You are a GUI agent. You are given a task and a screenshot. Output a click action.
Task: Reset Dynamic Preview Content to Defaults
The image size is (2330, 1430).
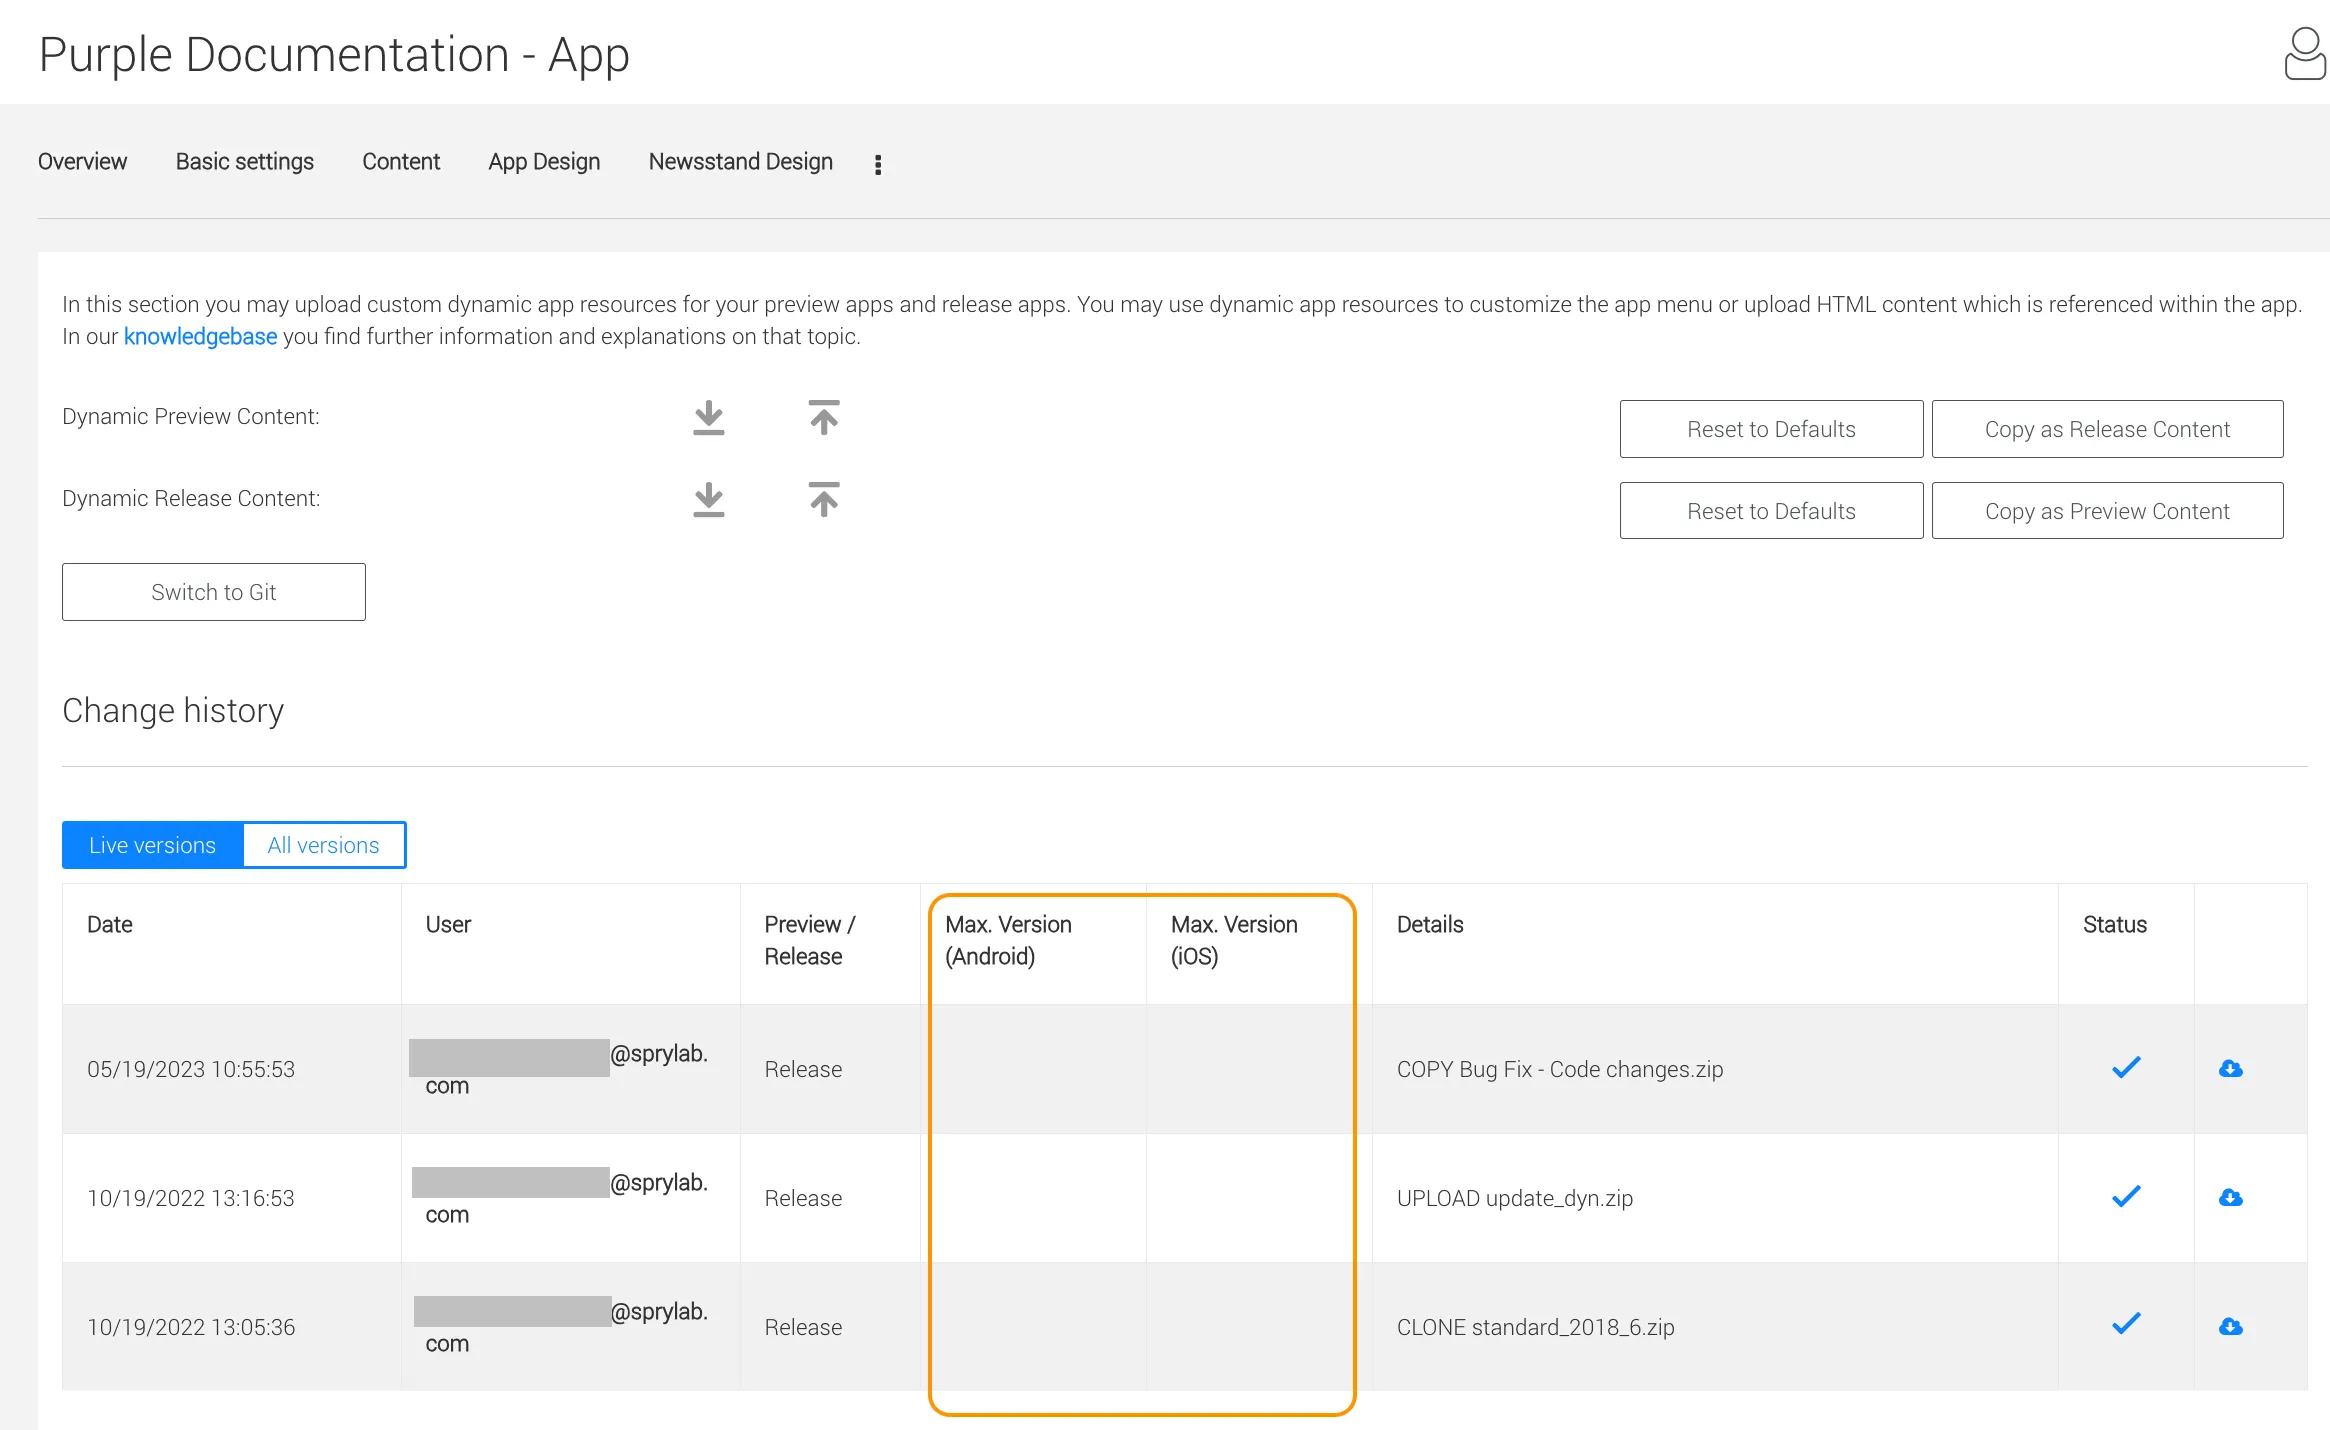coord(1771,429)
